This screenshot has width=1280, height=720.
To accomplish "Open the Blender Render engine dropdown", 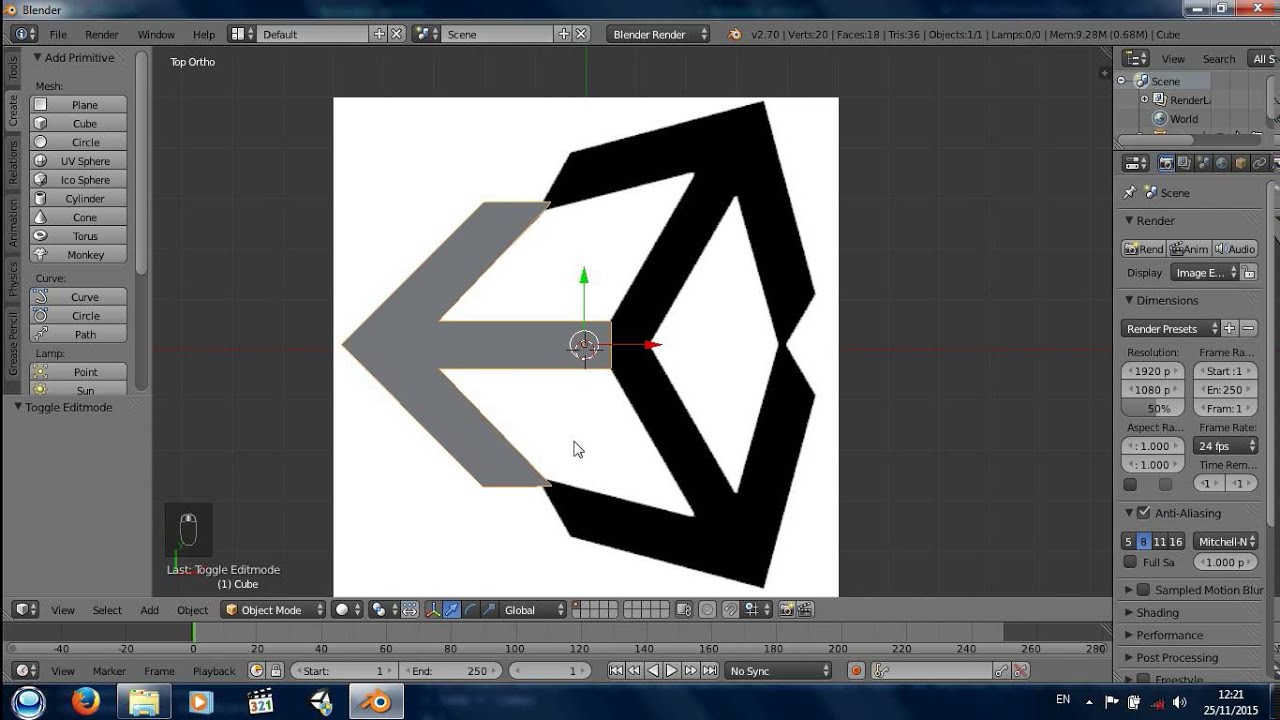I will [x=658, y=34].
